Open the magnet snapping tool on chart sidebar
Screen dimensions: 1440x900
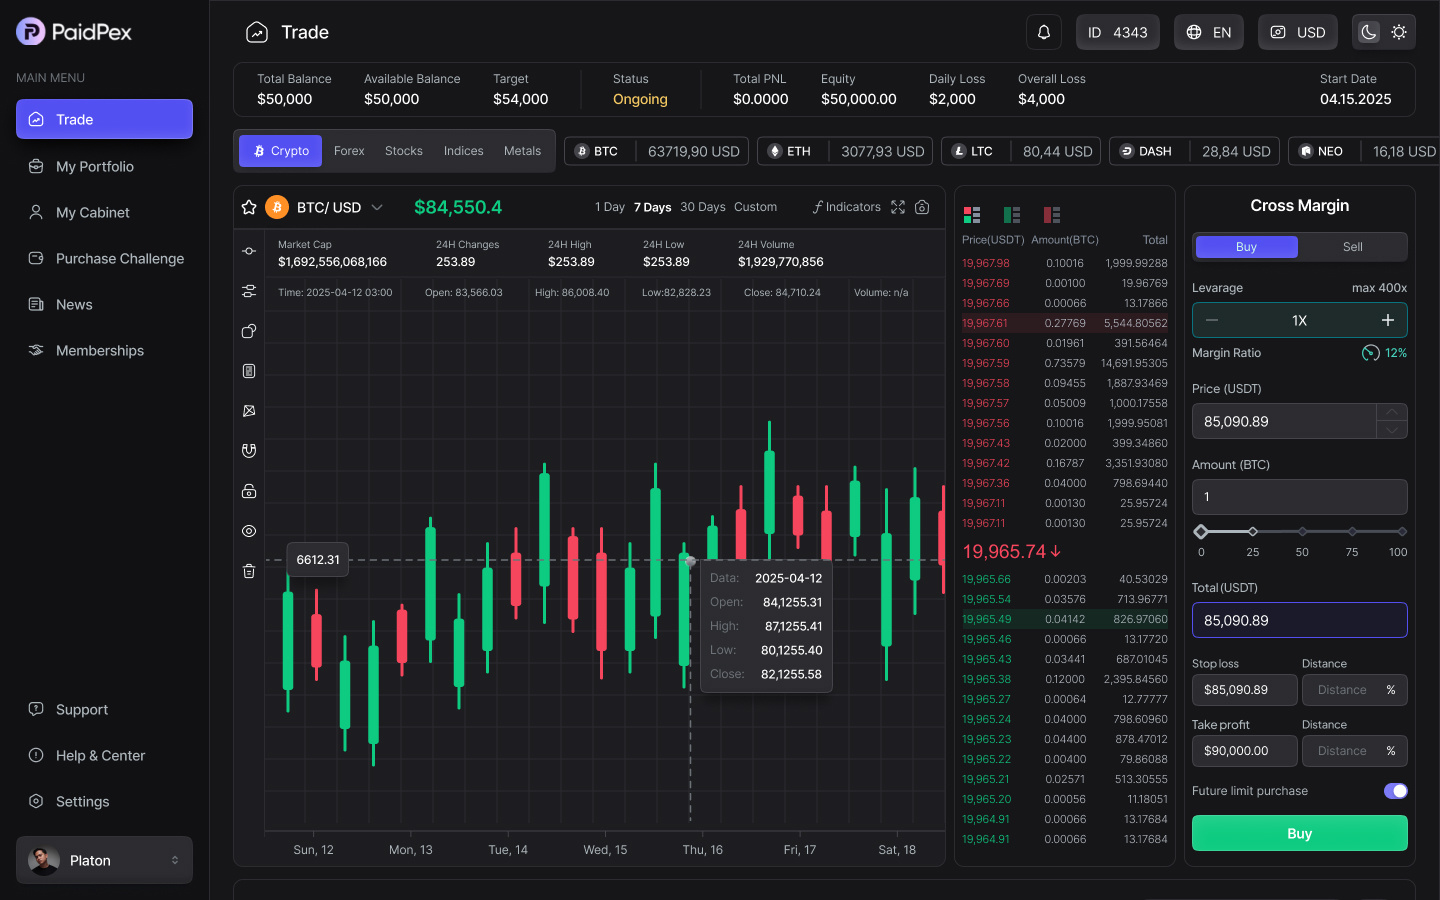249,450
